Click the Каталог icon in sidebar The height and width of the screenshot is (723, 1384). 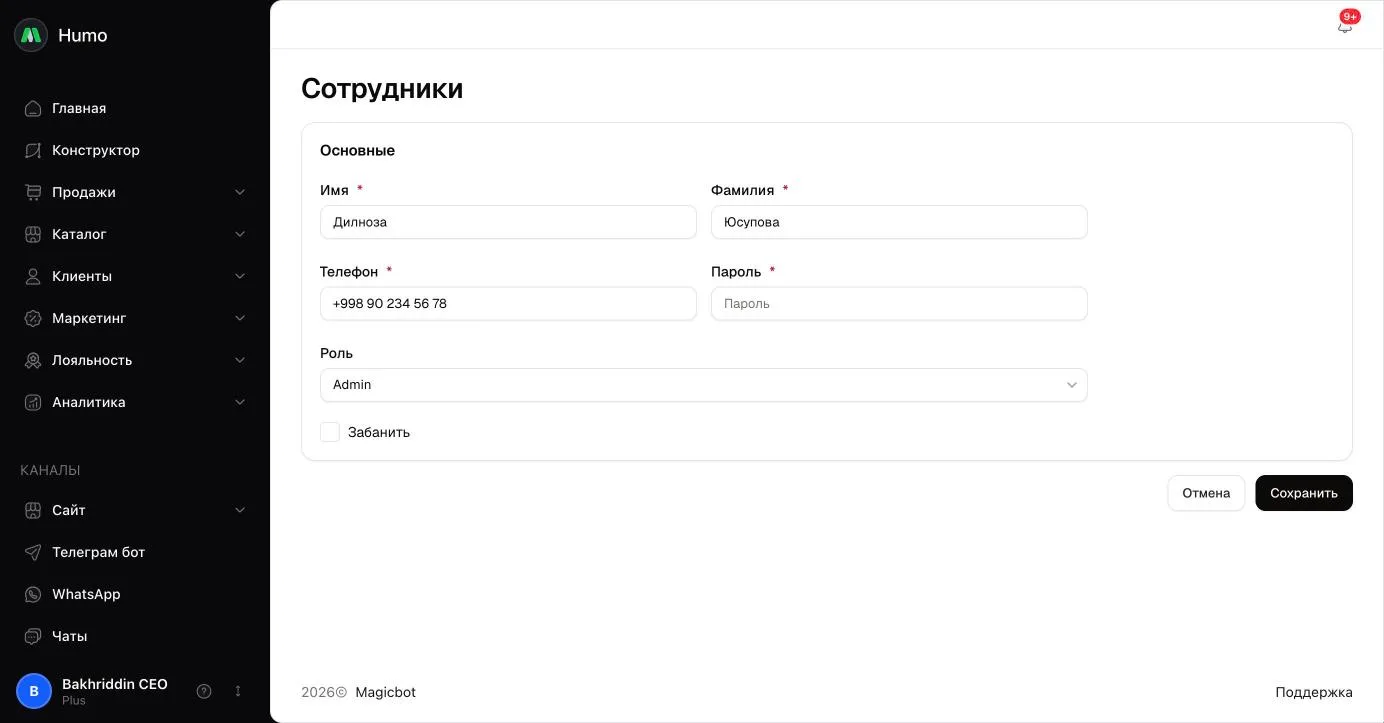pos(33,234)
